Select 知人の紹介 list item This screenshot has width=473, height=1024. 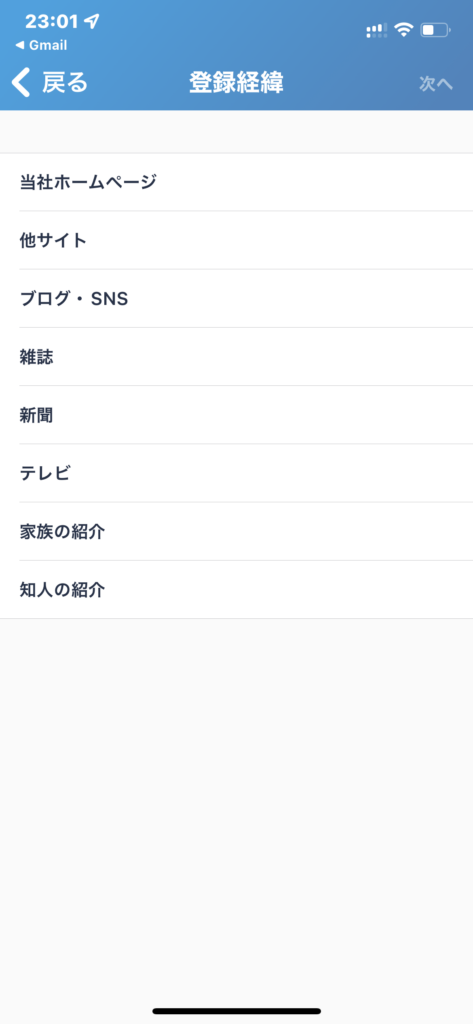coord(236,589)
